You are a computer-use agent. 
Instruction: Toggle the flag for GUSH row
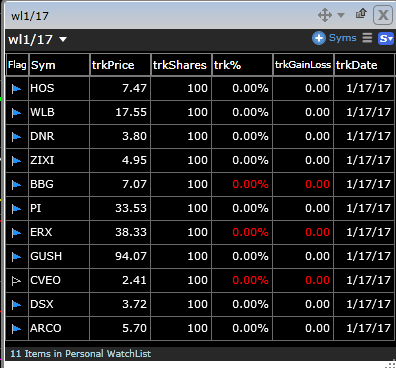click(x=16, y=257)
